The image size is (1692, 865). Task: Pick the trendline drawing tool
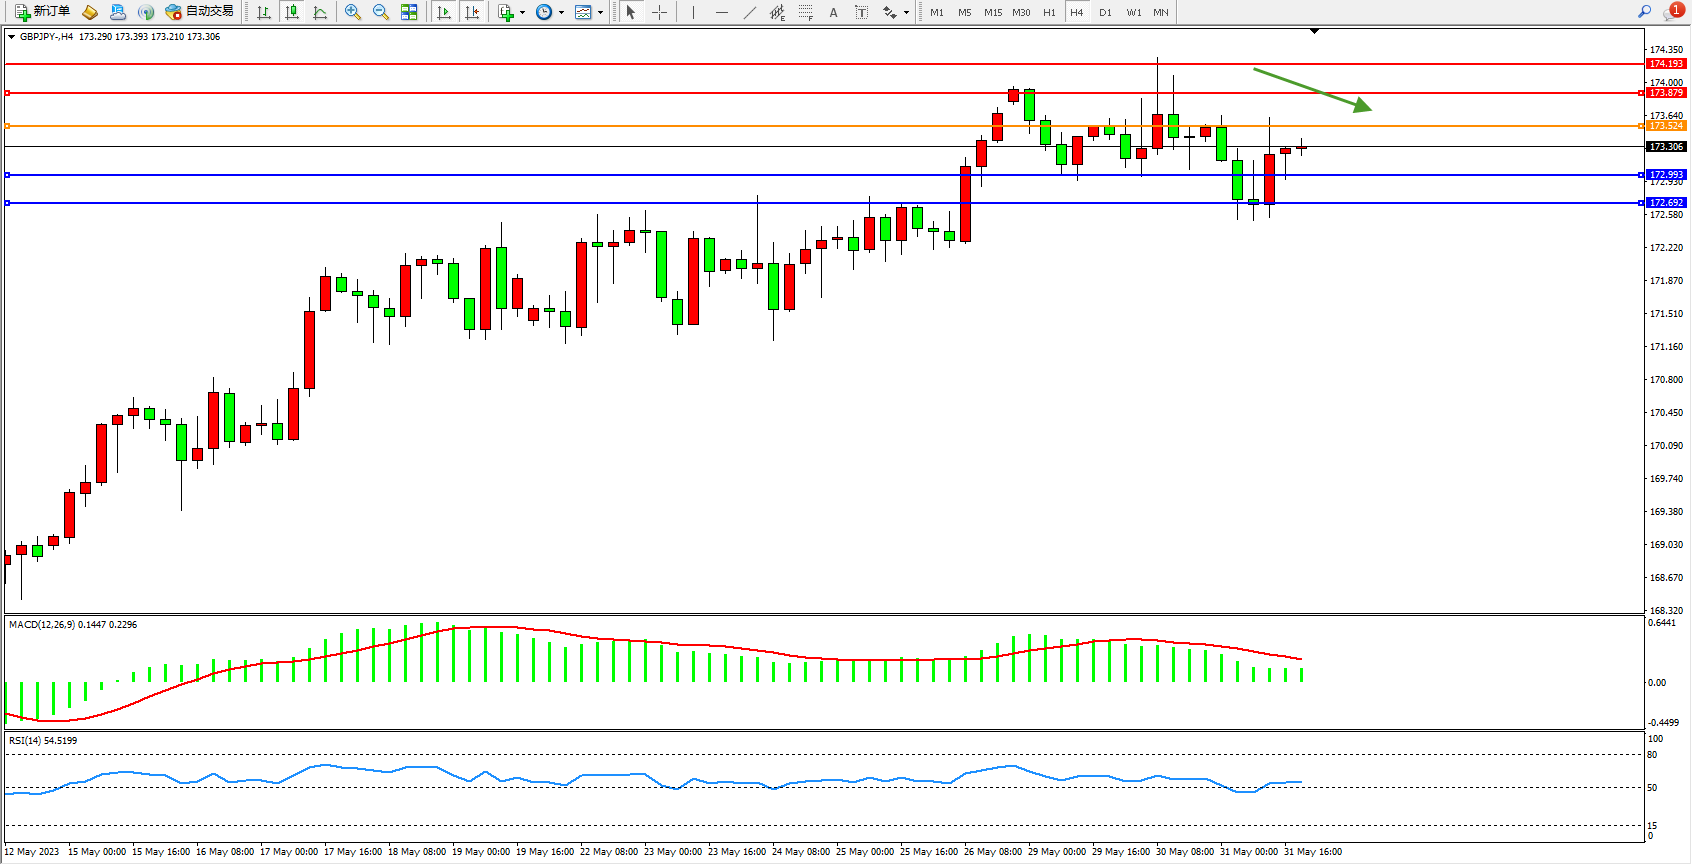pos(750,12)
